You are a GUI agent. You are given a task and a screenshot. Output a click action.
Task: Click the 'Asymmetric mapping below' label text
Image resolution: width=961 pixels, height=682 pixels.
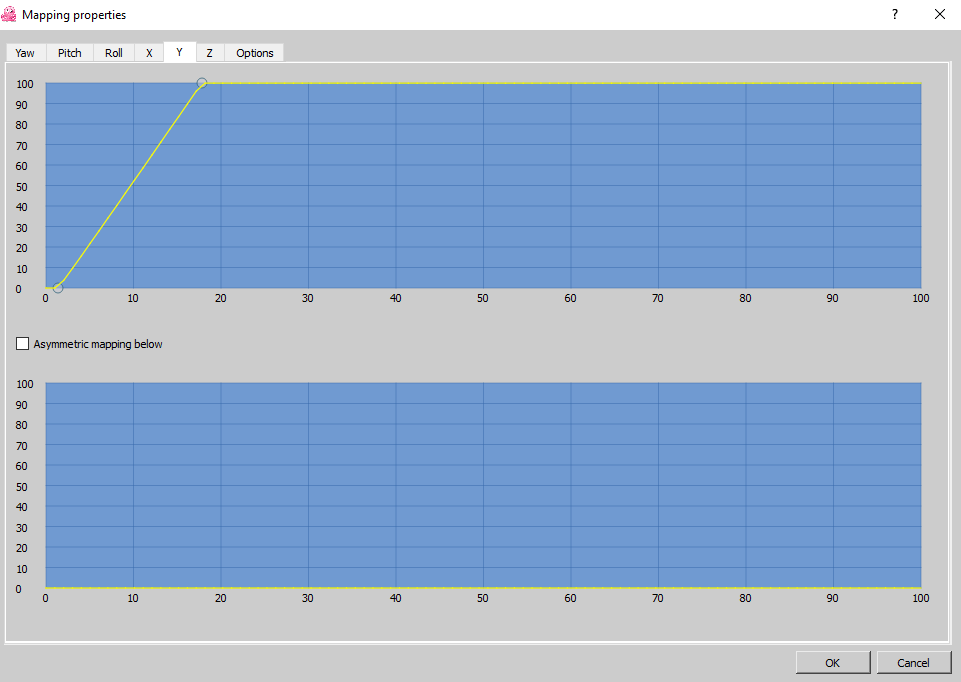98,344
